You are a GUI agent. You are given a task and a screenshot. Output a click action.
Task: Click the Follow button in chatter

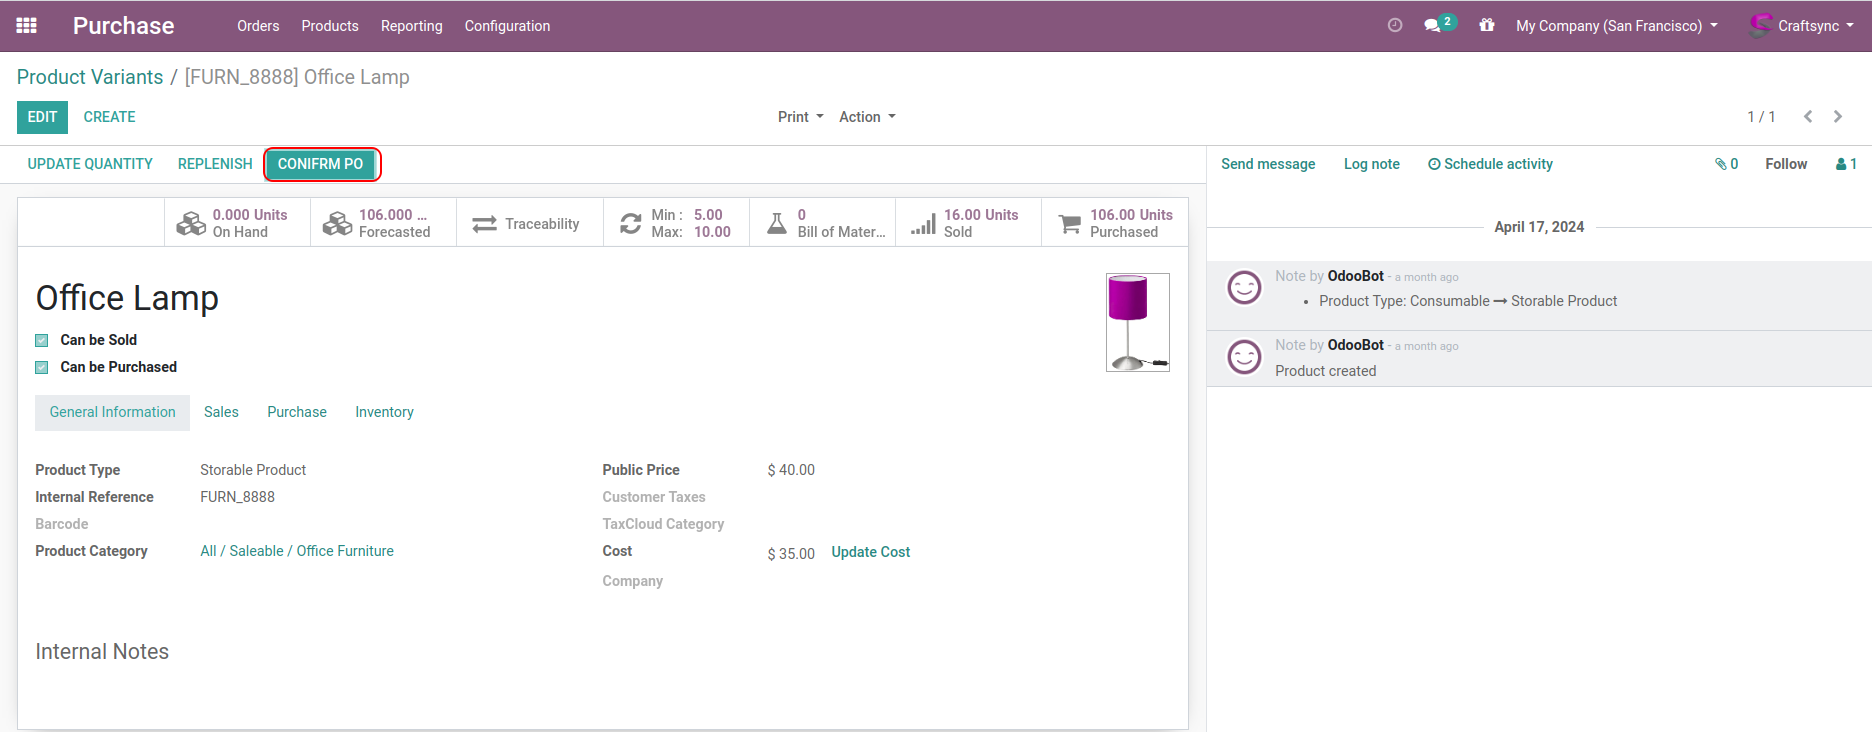pos(1785,164)
